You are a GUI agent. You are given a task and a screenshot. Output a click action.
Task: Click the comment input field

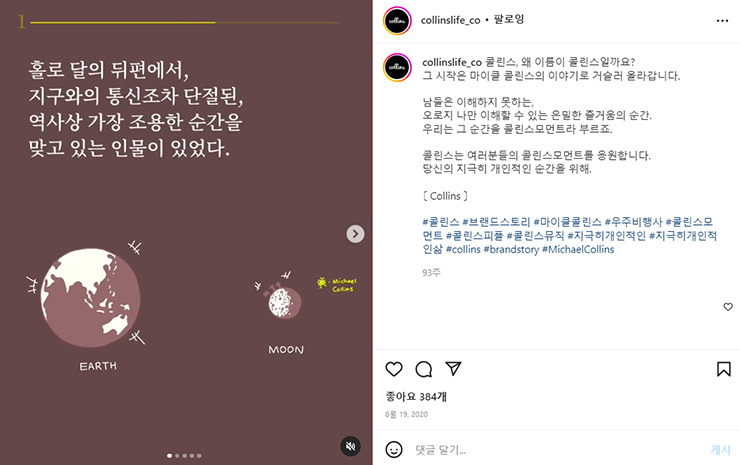pyautogui.click(x=557, y=450)
